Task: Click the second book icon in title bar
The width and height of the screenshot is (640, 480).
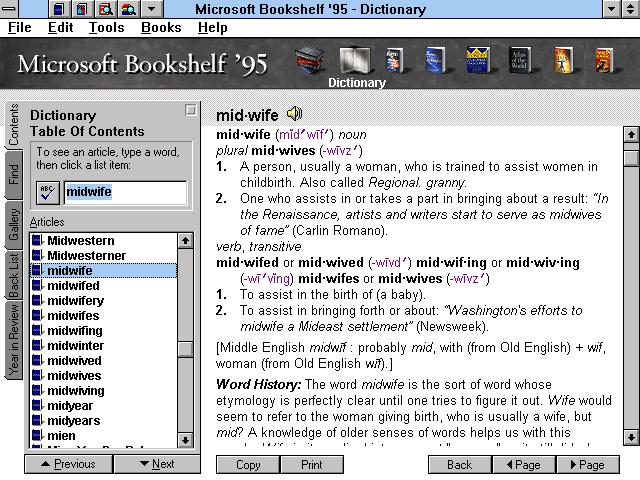Action: tap(82, 9)
